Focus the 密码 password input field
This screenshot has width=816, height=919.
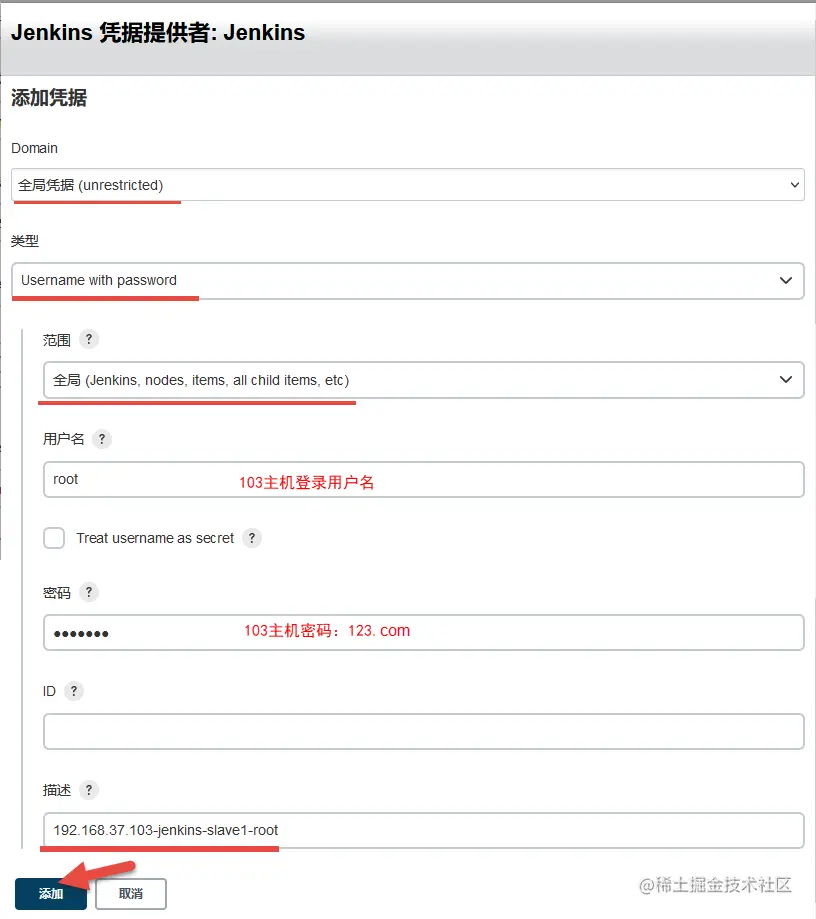tap(423, 632)
